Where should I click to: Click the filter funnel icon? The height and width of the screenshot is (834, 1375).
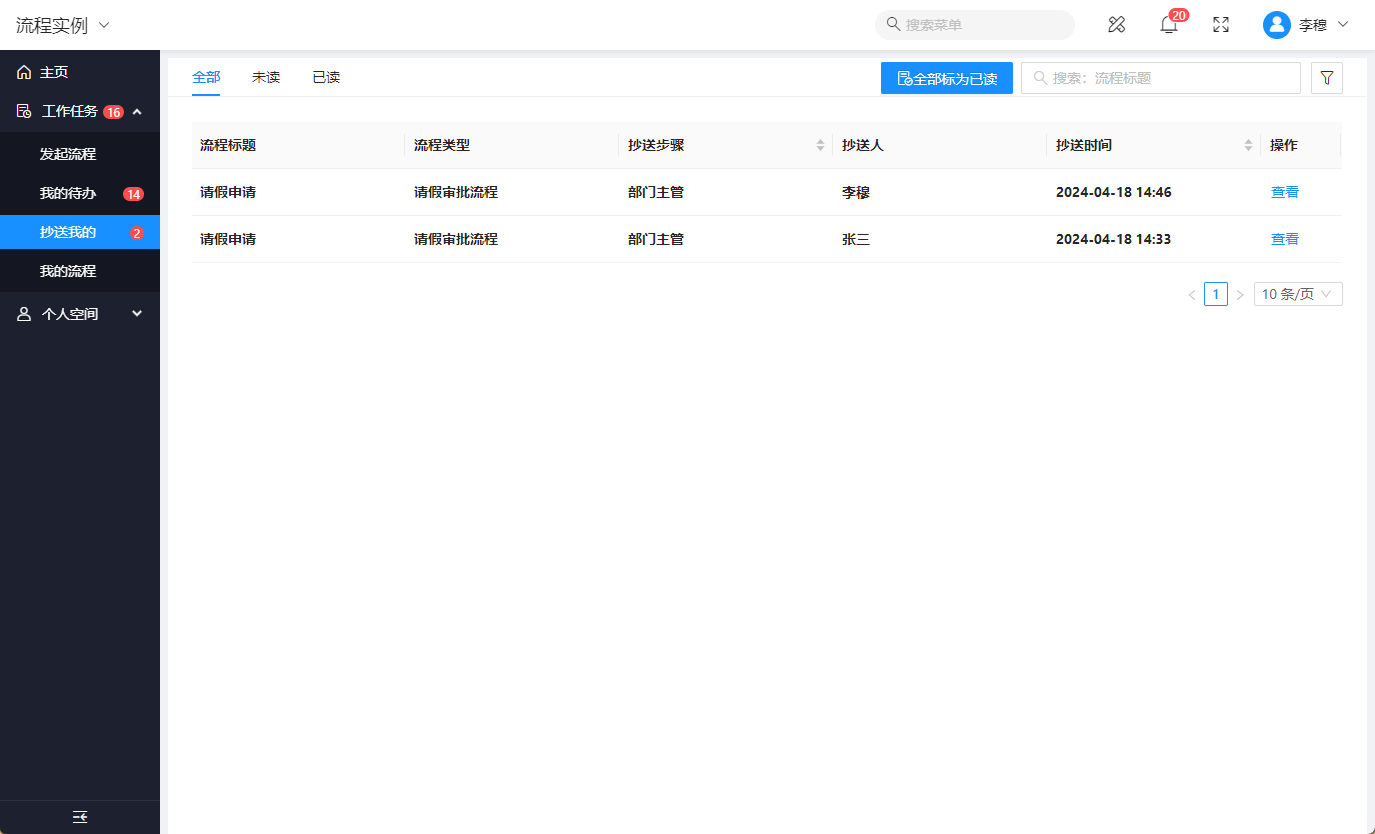click(x=1326, y=78)
